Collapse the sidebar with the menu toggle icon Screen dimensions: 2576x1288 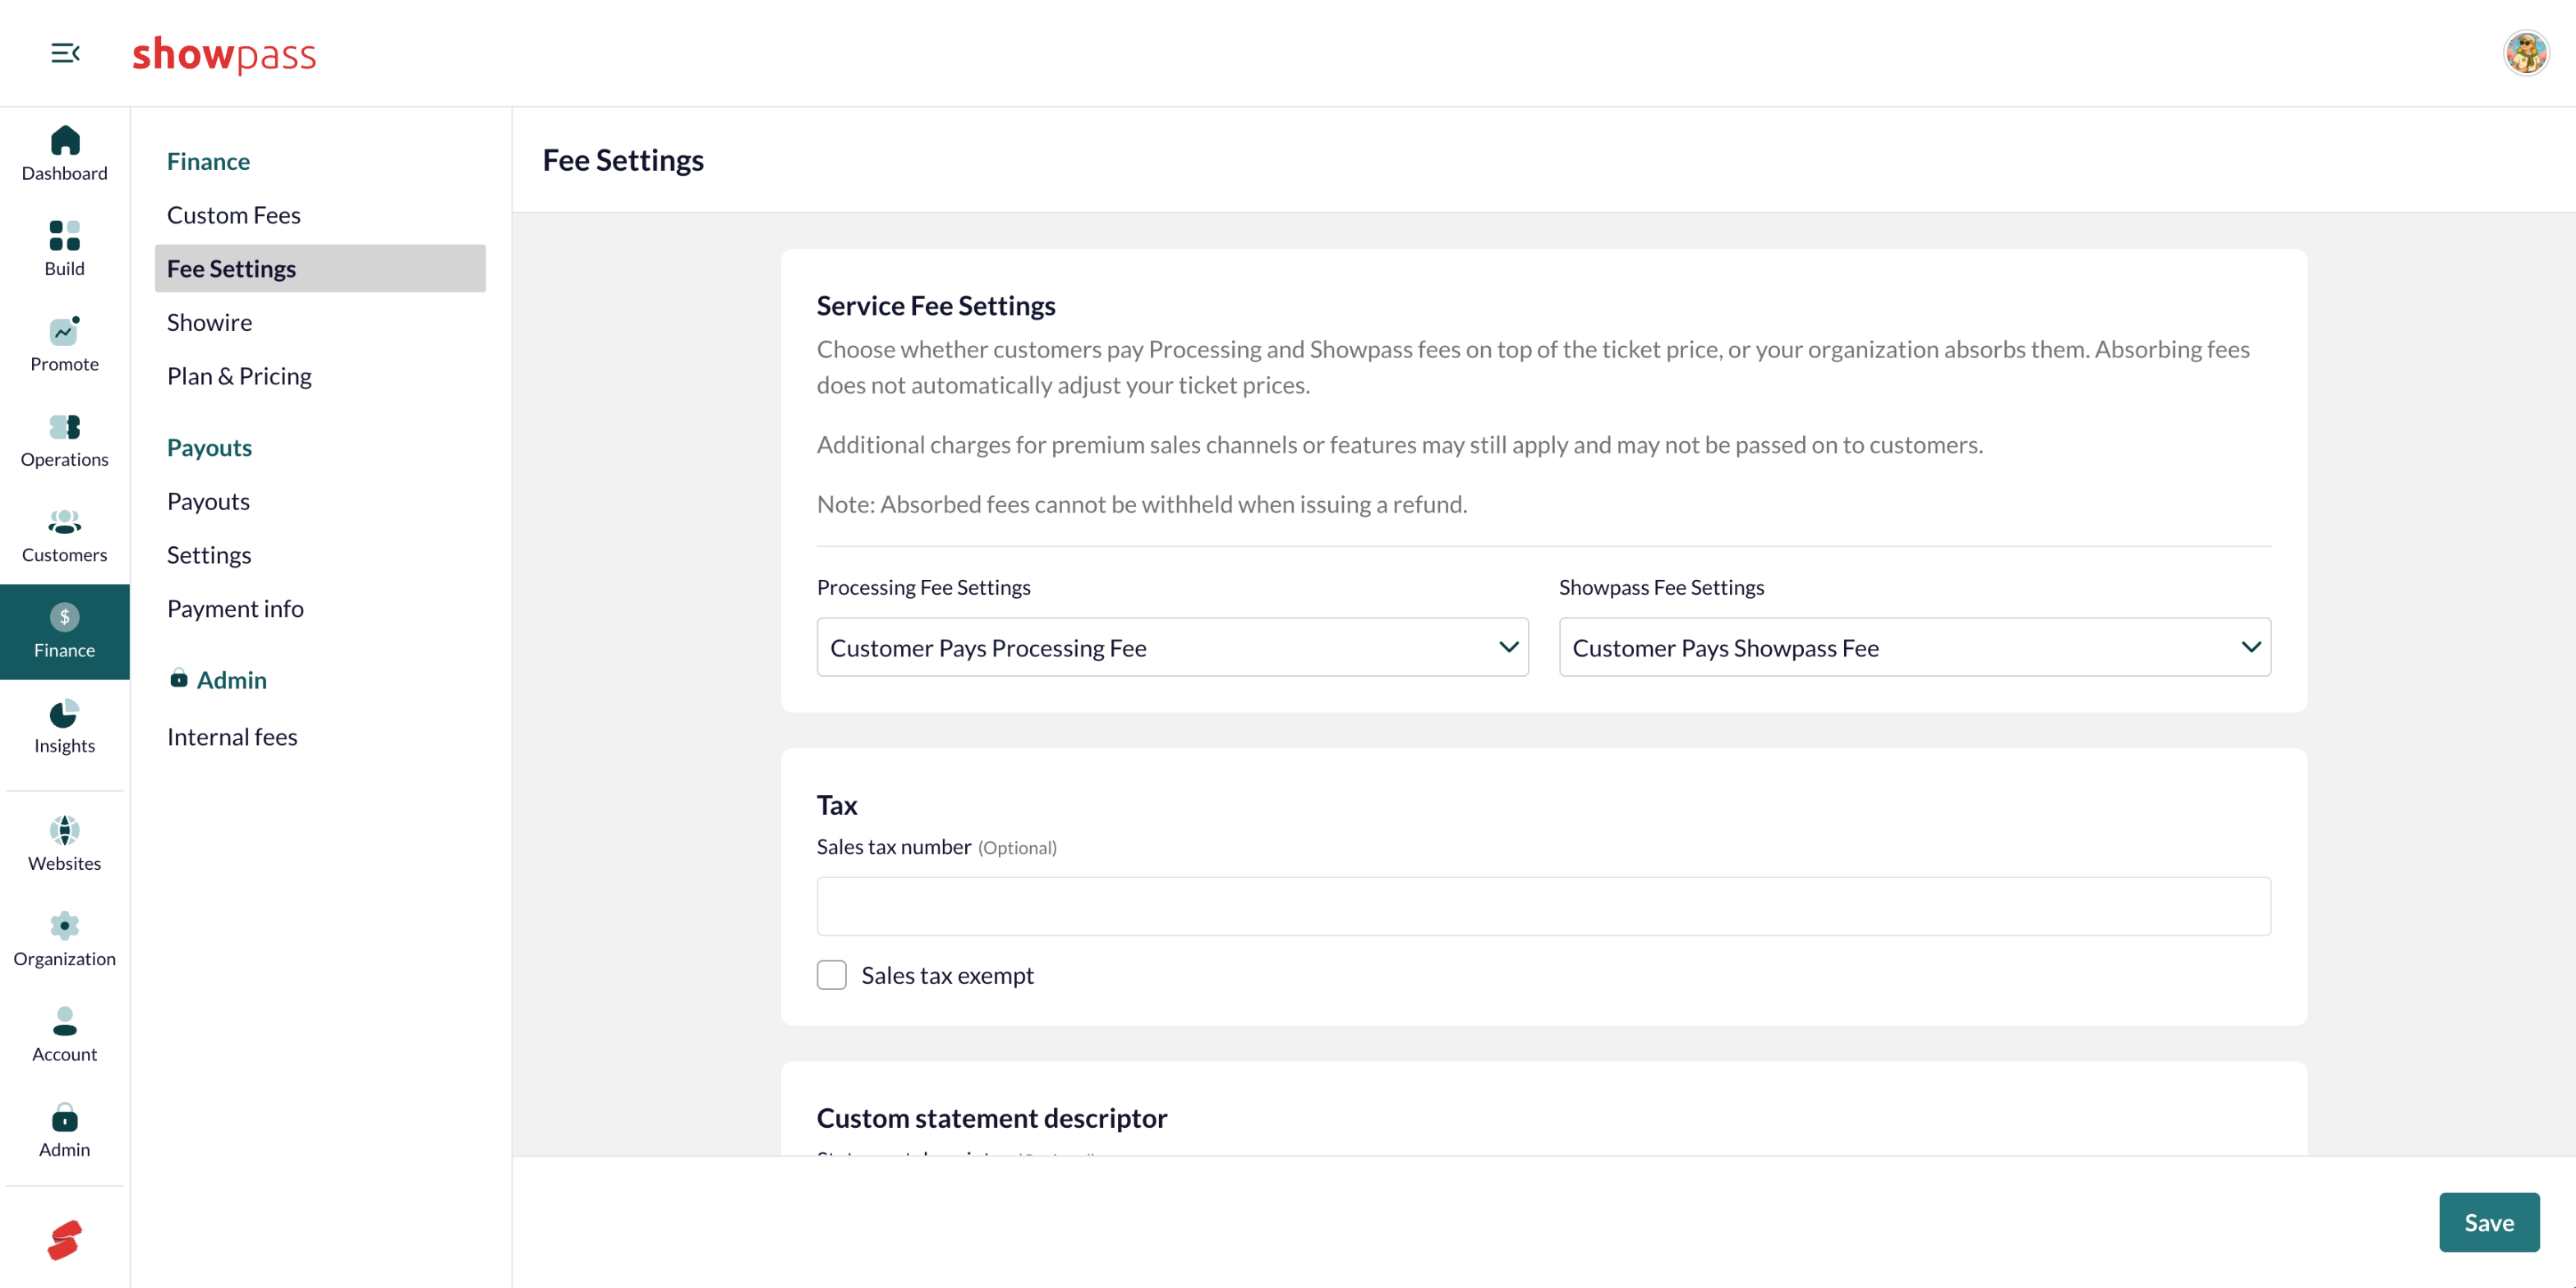(65, 53)
